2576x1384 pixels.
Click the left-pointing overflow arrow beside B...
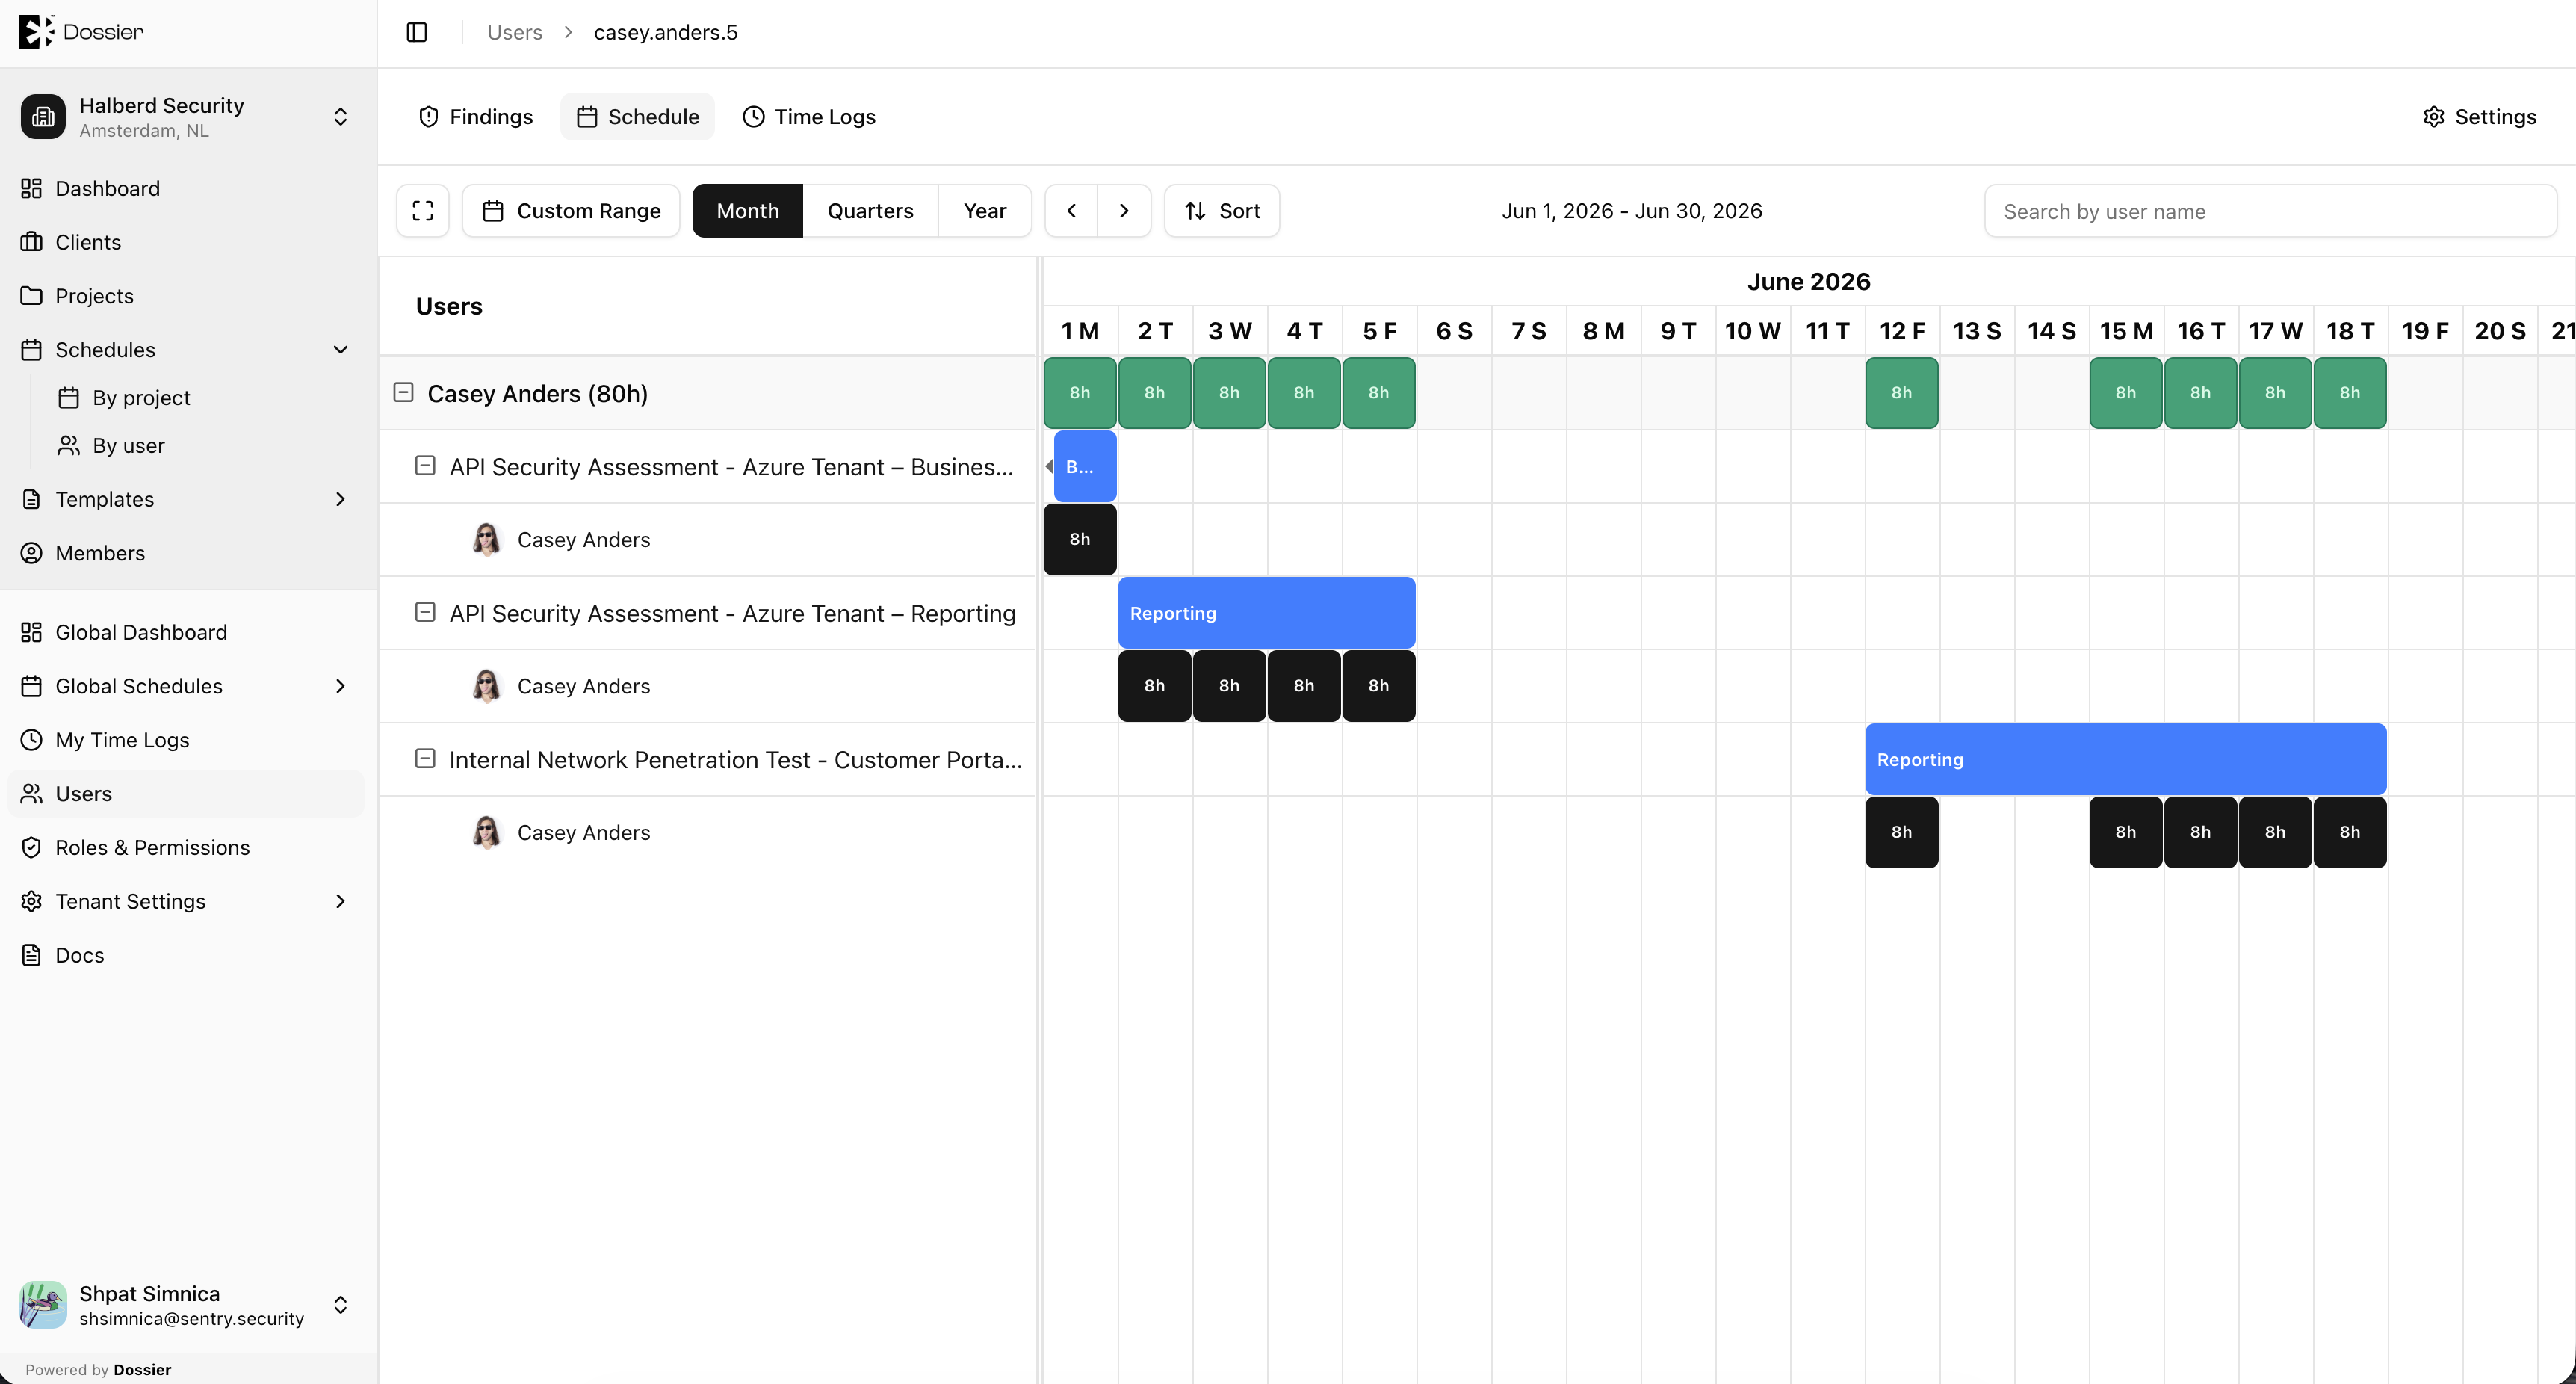(x=1049, y=466)
